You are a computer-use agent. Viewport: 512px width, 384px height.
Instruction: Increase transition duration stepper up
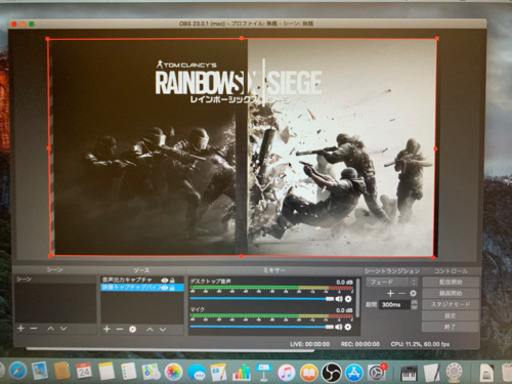(414, 302)
